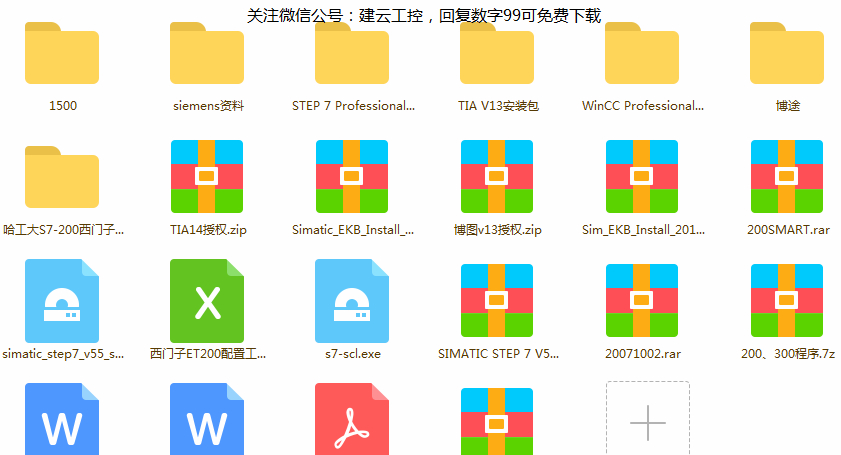
Task: Click the label 哈工大S7-200西门子...
Action: pyautogui.click(x=63, y=230)
